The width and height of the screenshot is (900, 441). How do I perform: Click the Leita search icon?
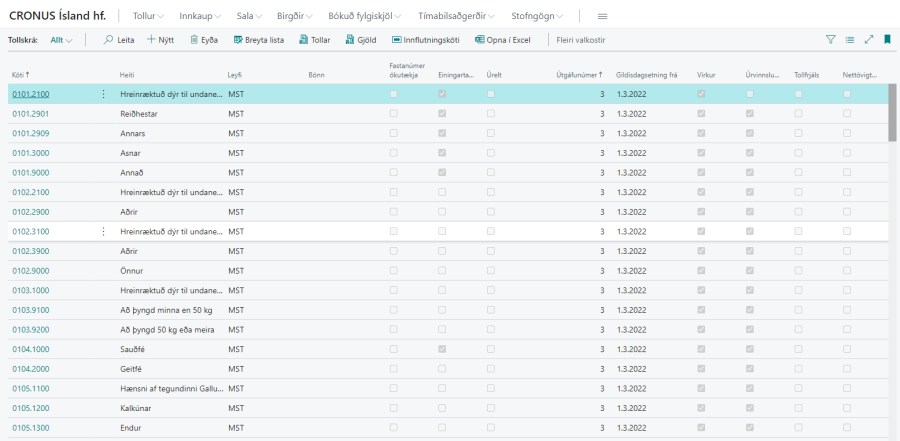[109, 40]
